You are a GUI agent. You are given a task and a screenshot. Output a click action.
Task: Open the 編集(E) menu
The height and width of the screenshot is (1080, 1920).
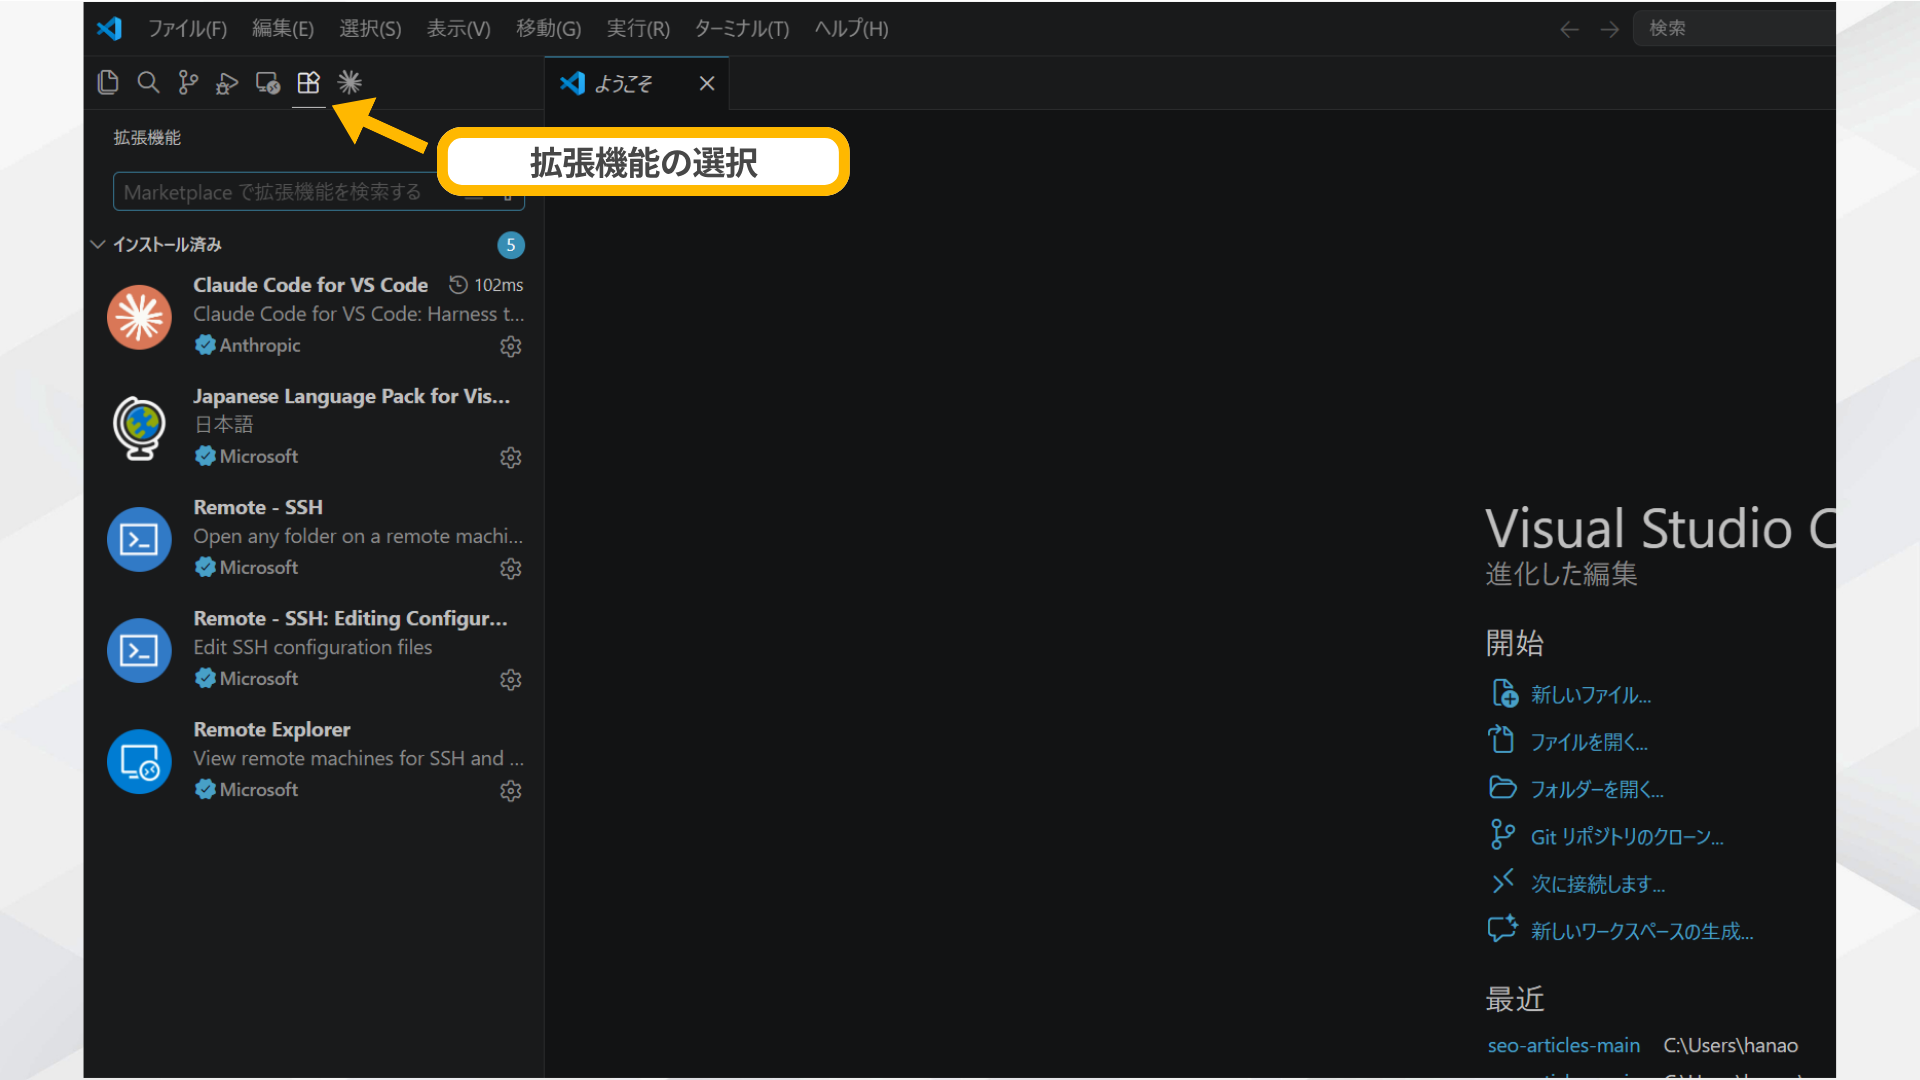click(x=283, y=29)
